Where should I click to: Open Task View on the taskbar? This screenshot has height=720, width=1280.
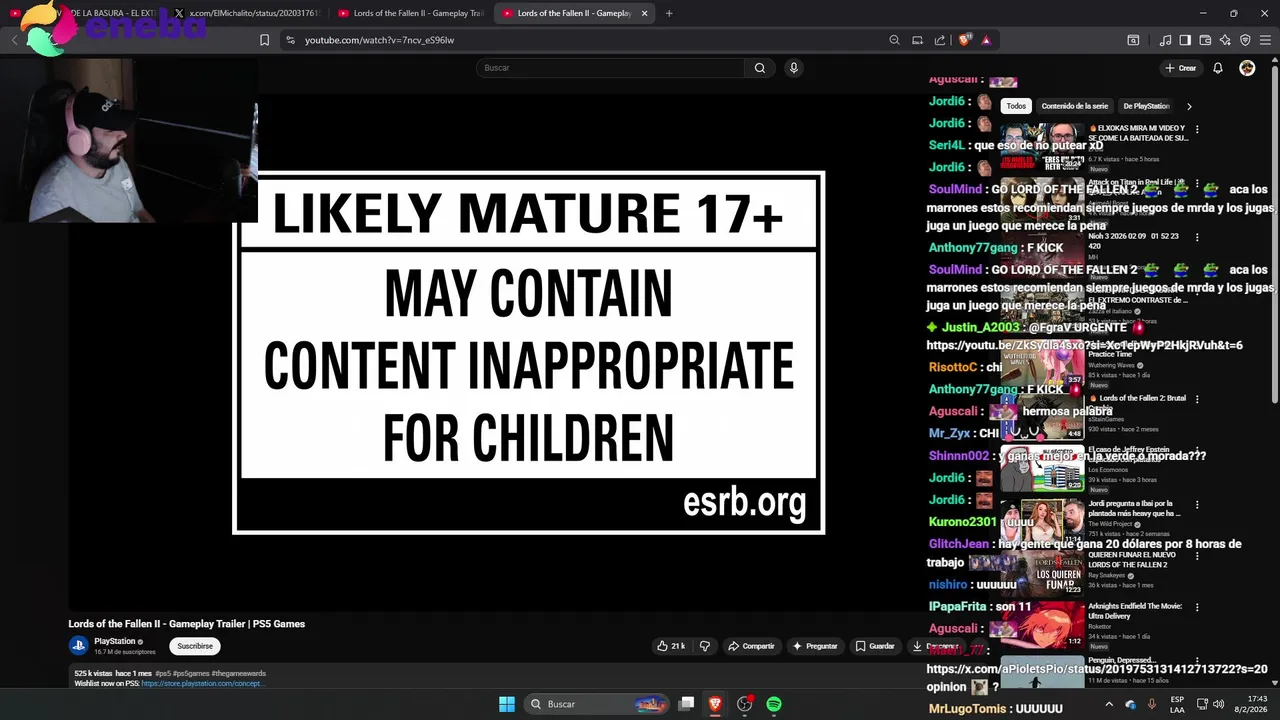[x=686, y=704]
